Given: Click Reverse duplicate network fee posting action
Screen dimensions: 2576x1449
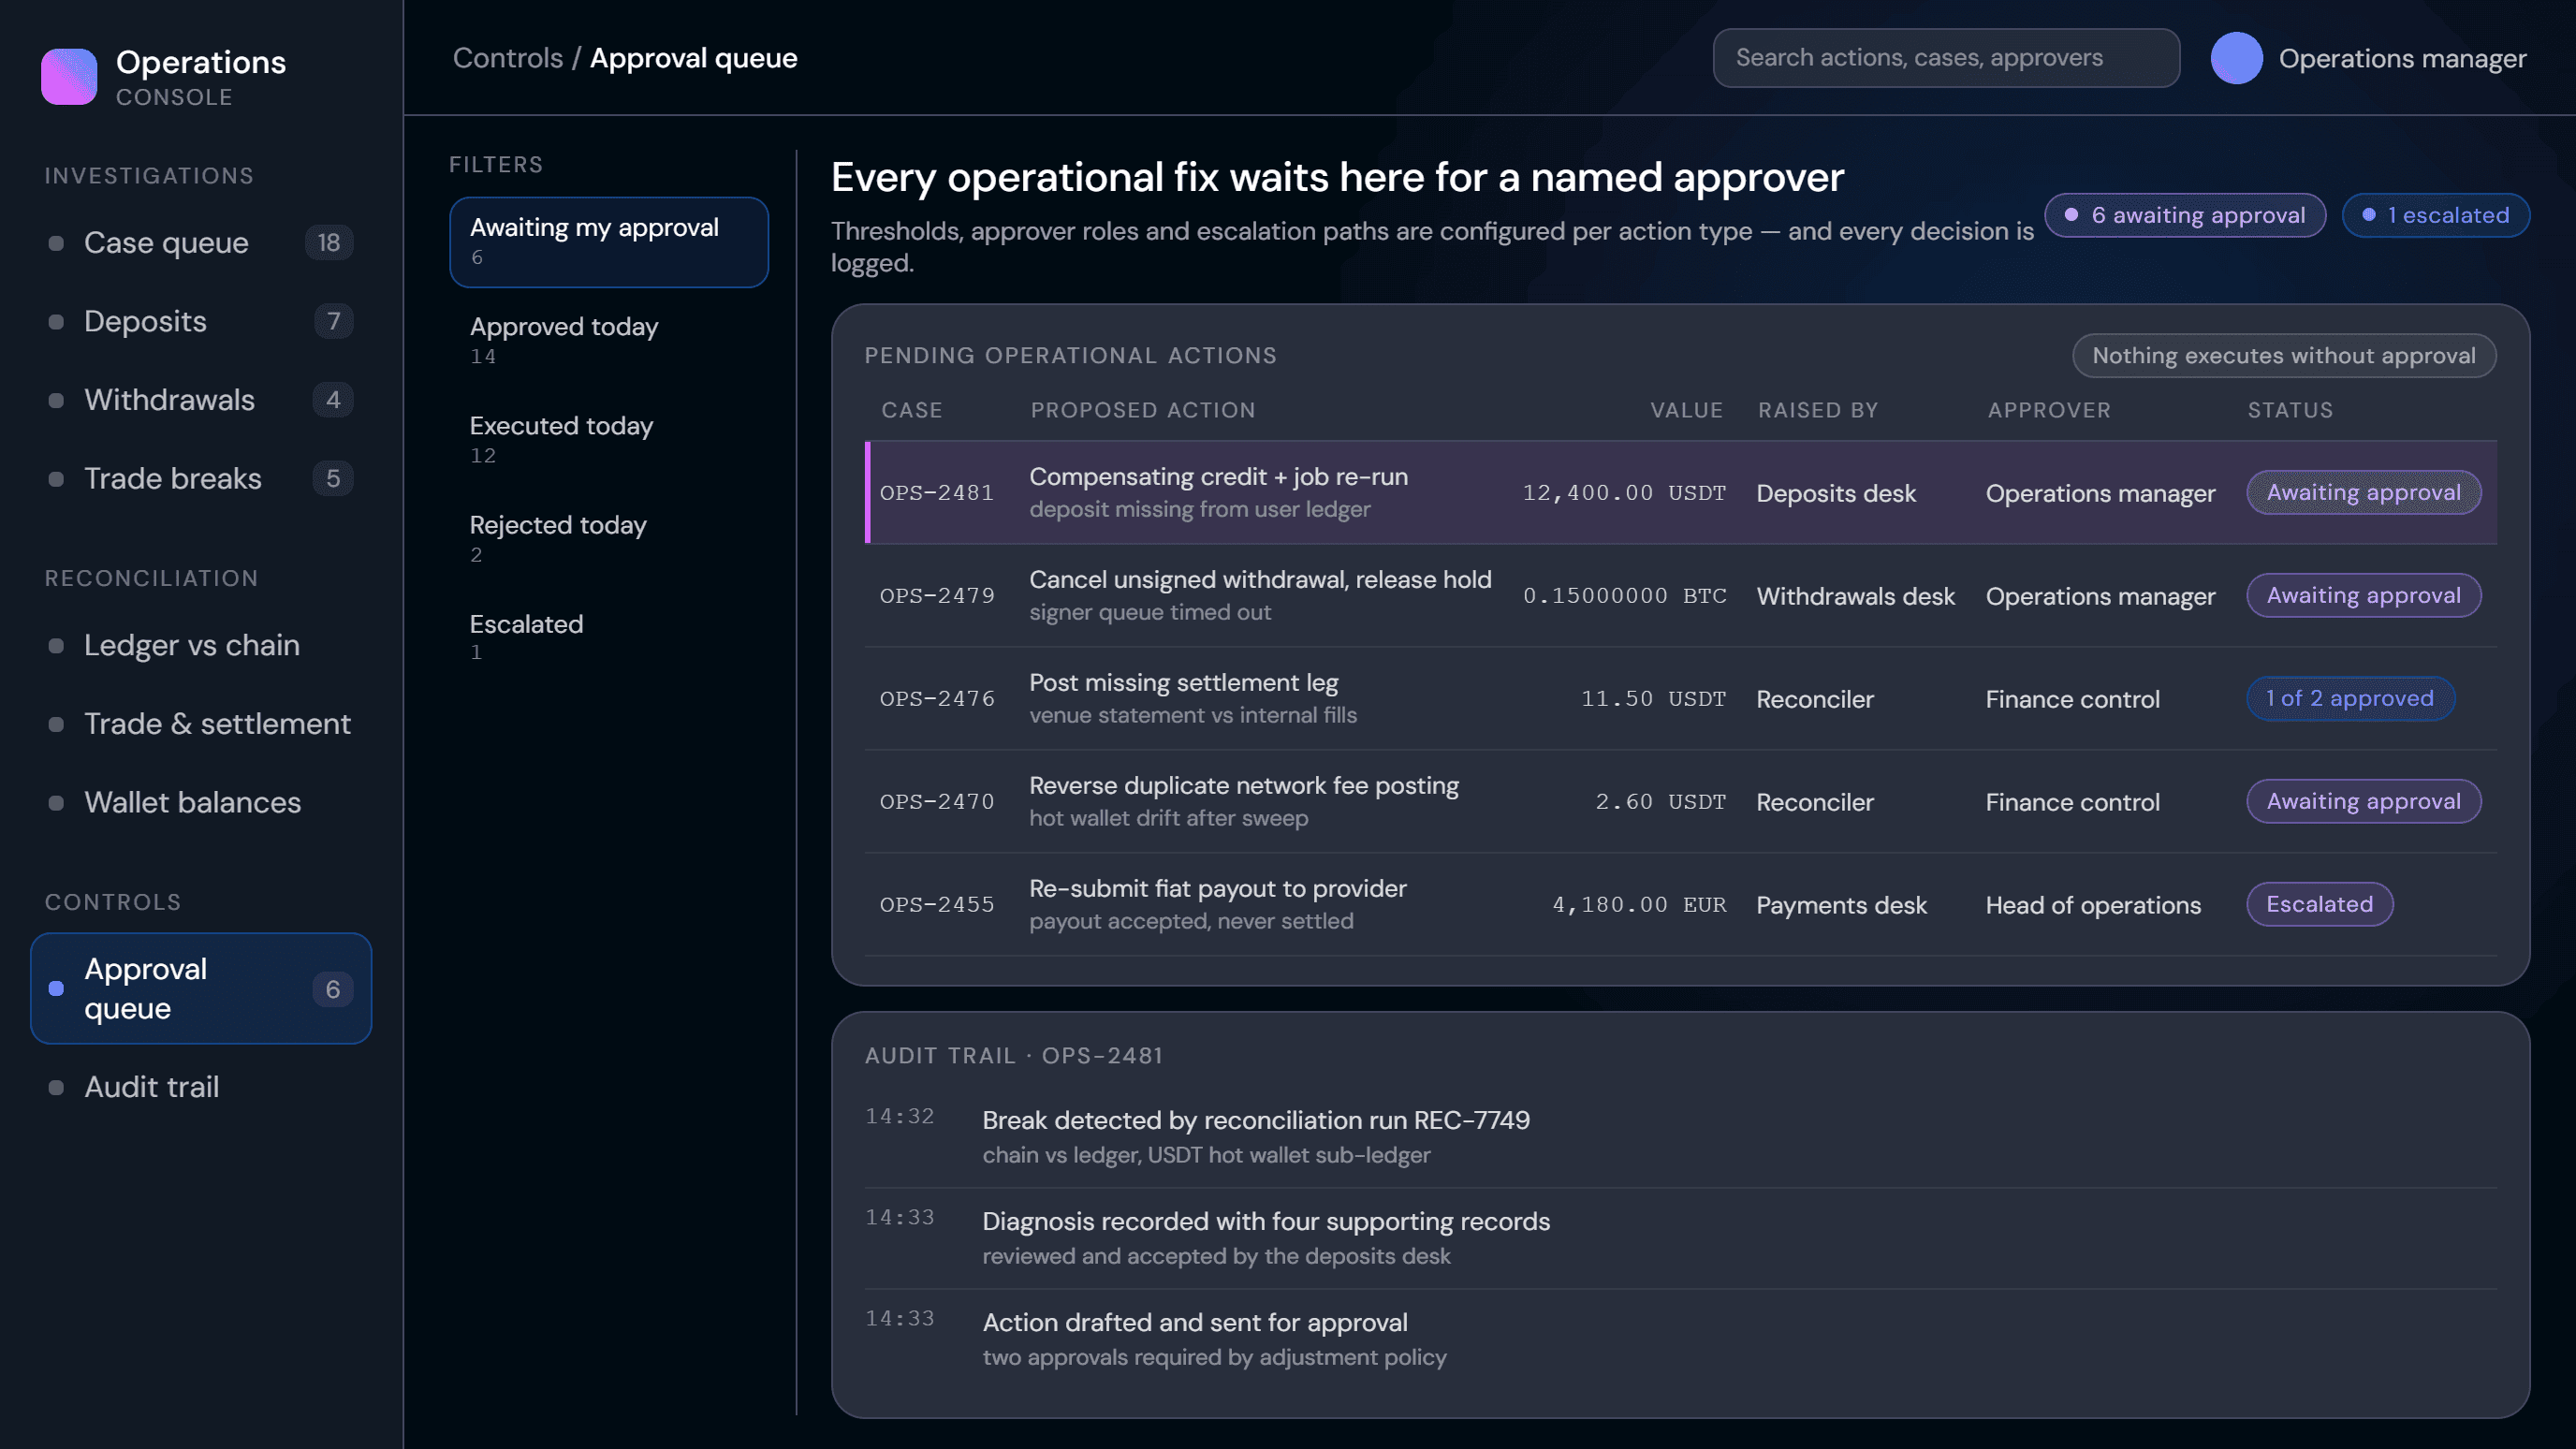Looking at the screenshot, I should pos(1244,786).
